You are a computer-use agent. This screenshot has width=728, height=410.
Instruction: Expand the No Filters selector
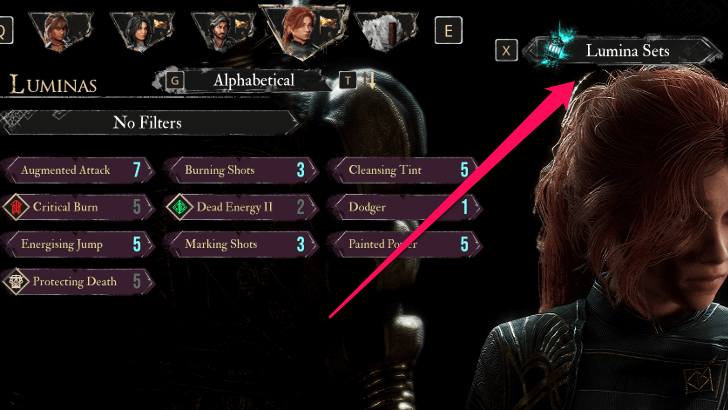149,123
